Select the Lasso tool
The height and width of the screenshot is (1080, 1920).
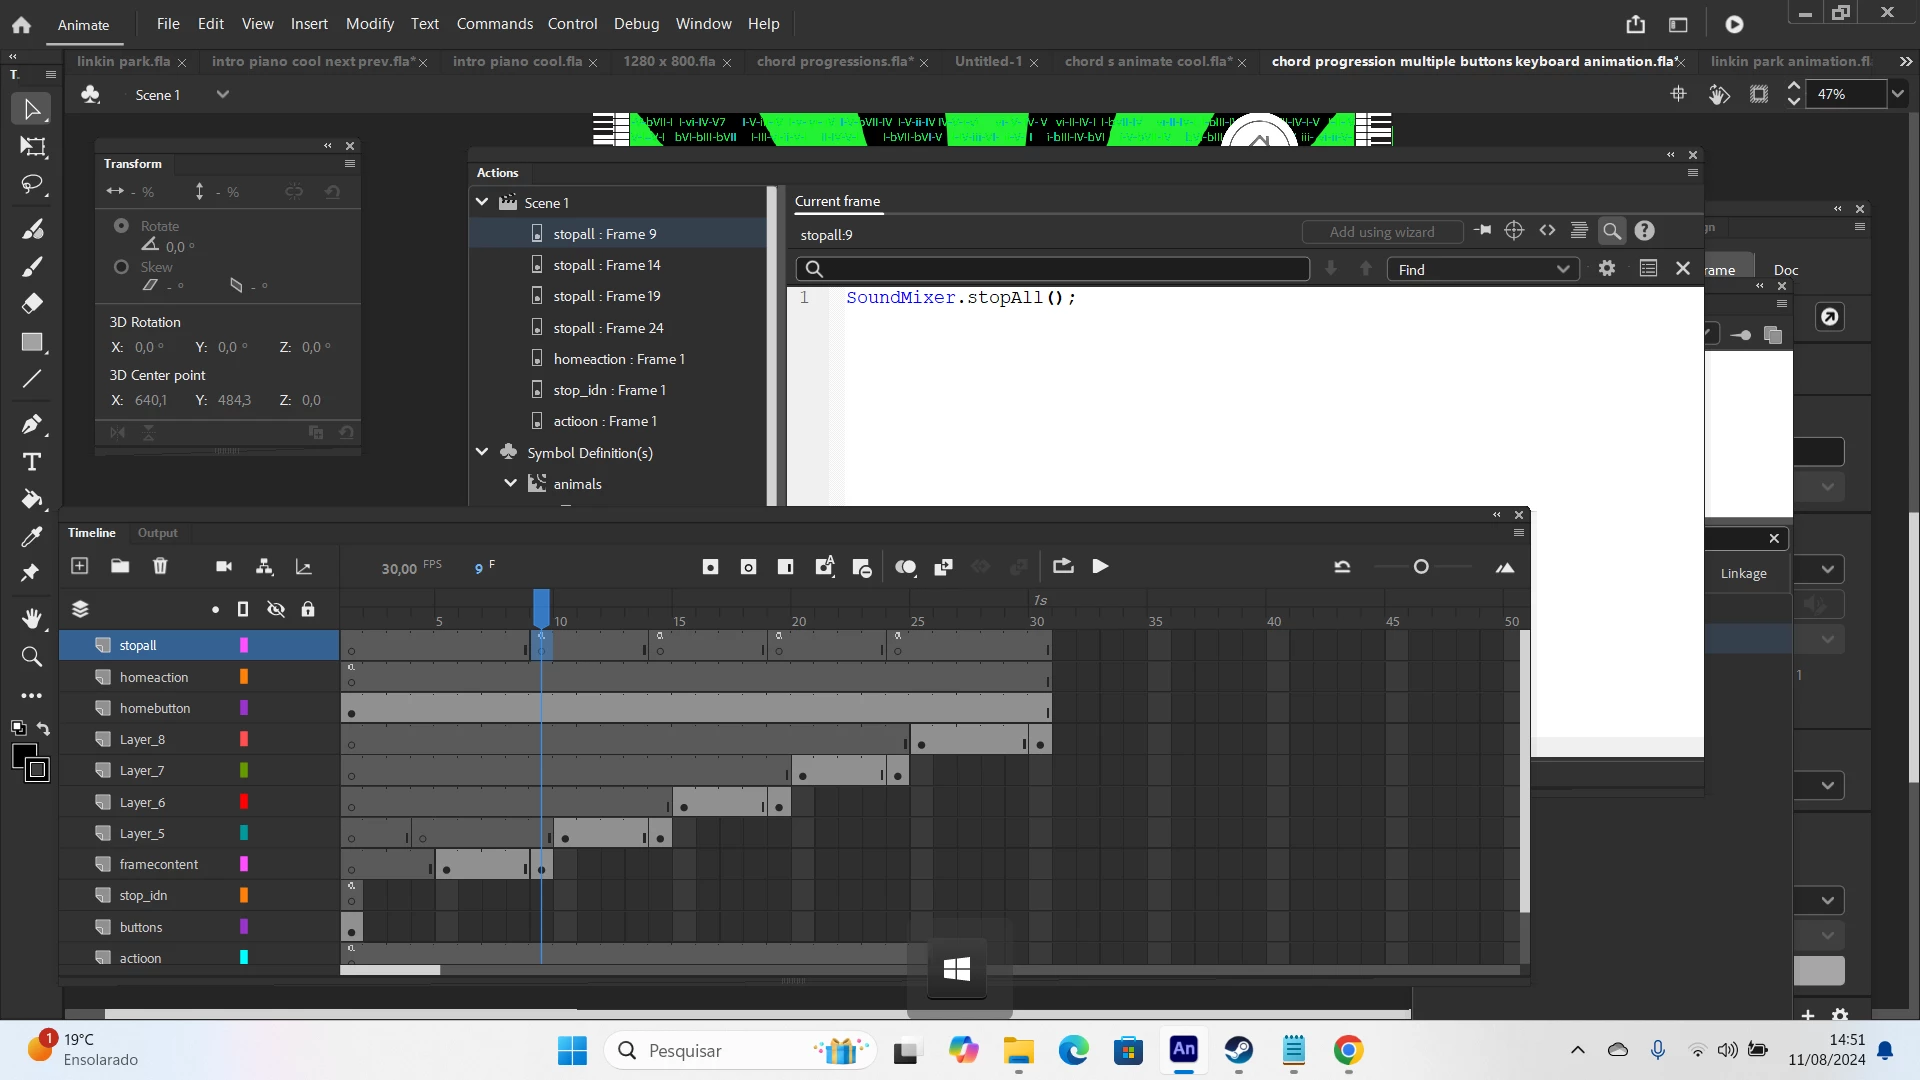pyautogui.click(x=32, y=185)
